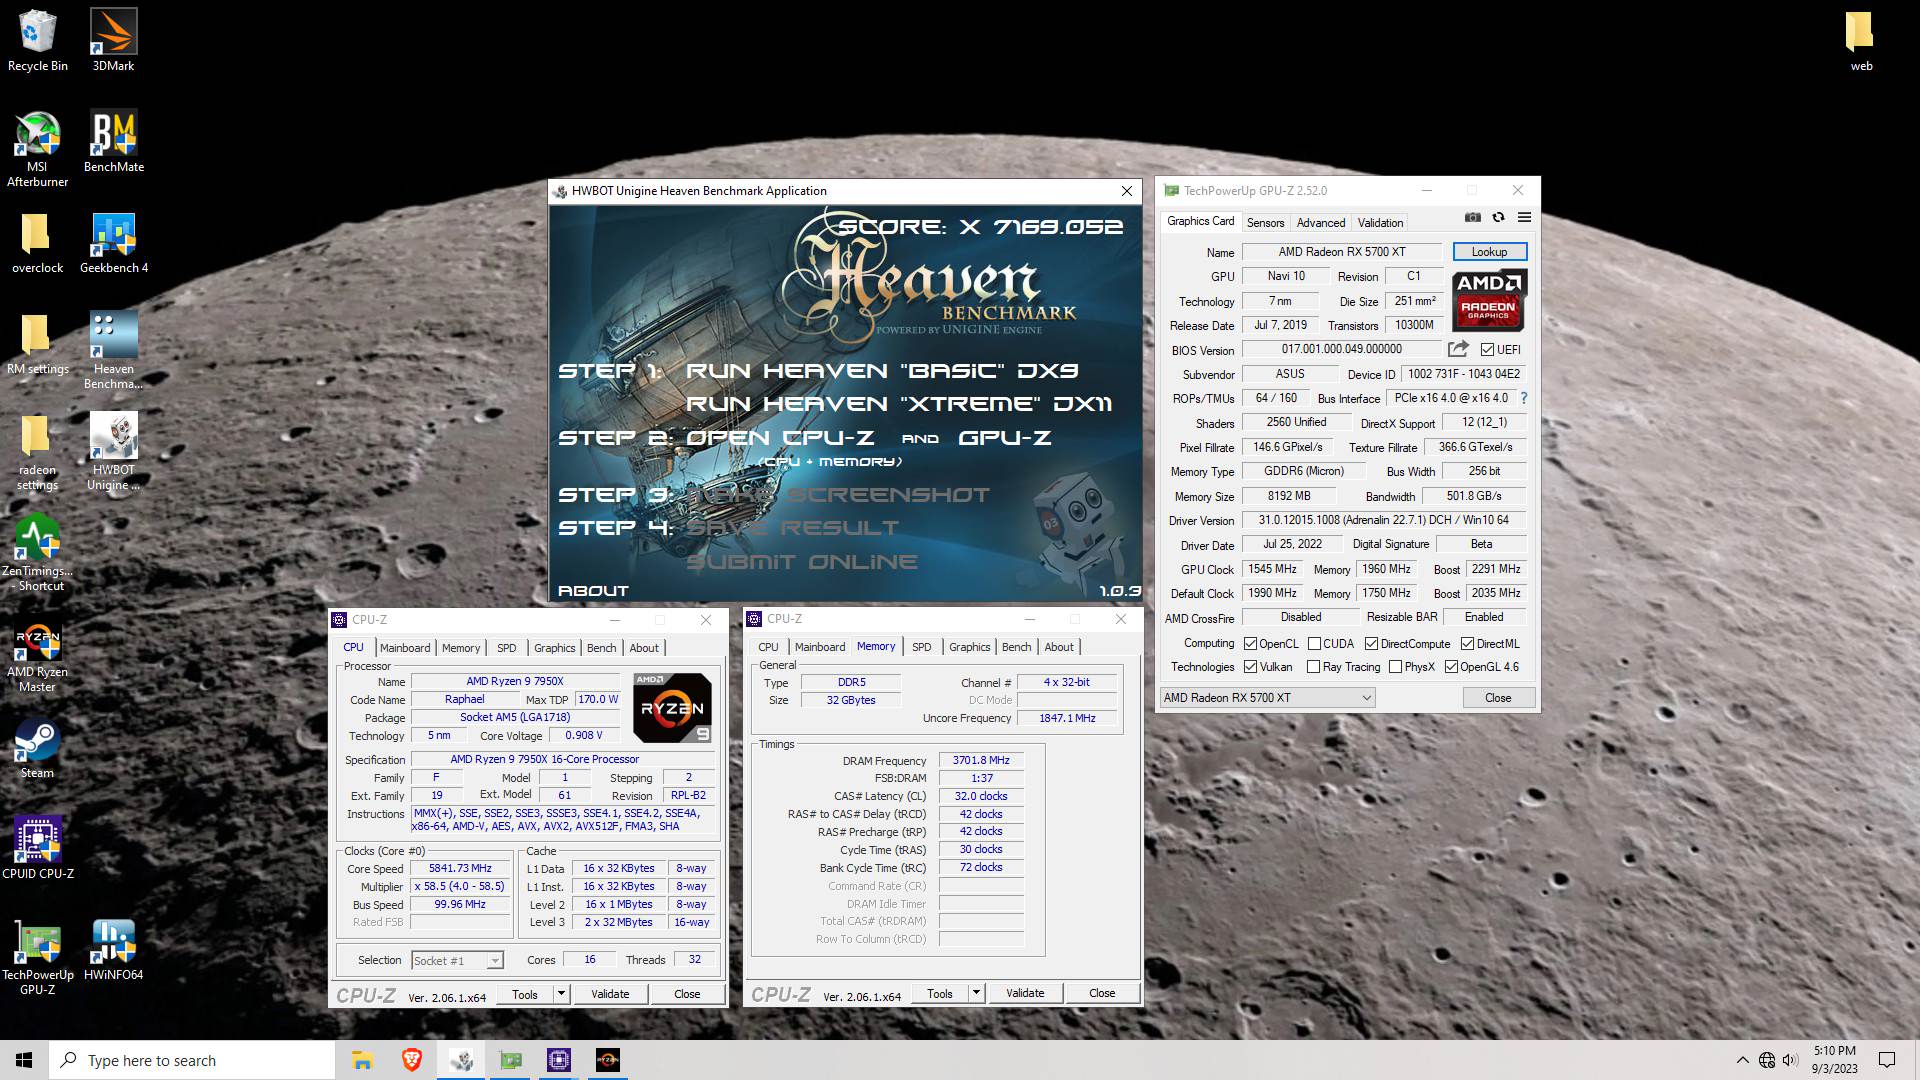
Task: Open the Recycle Bin desktop icon
Action: 38,41
